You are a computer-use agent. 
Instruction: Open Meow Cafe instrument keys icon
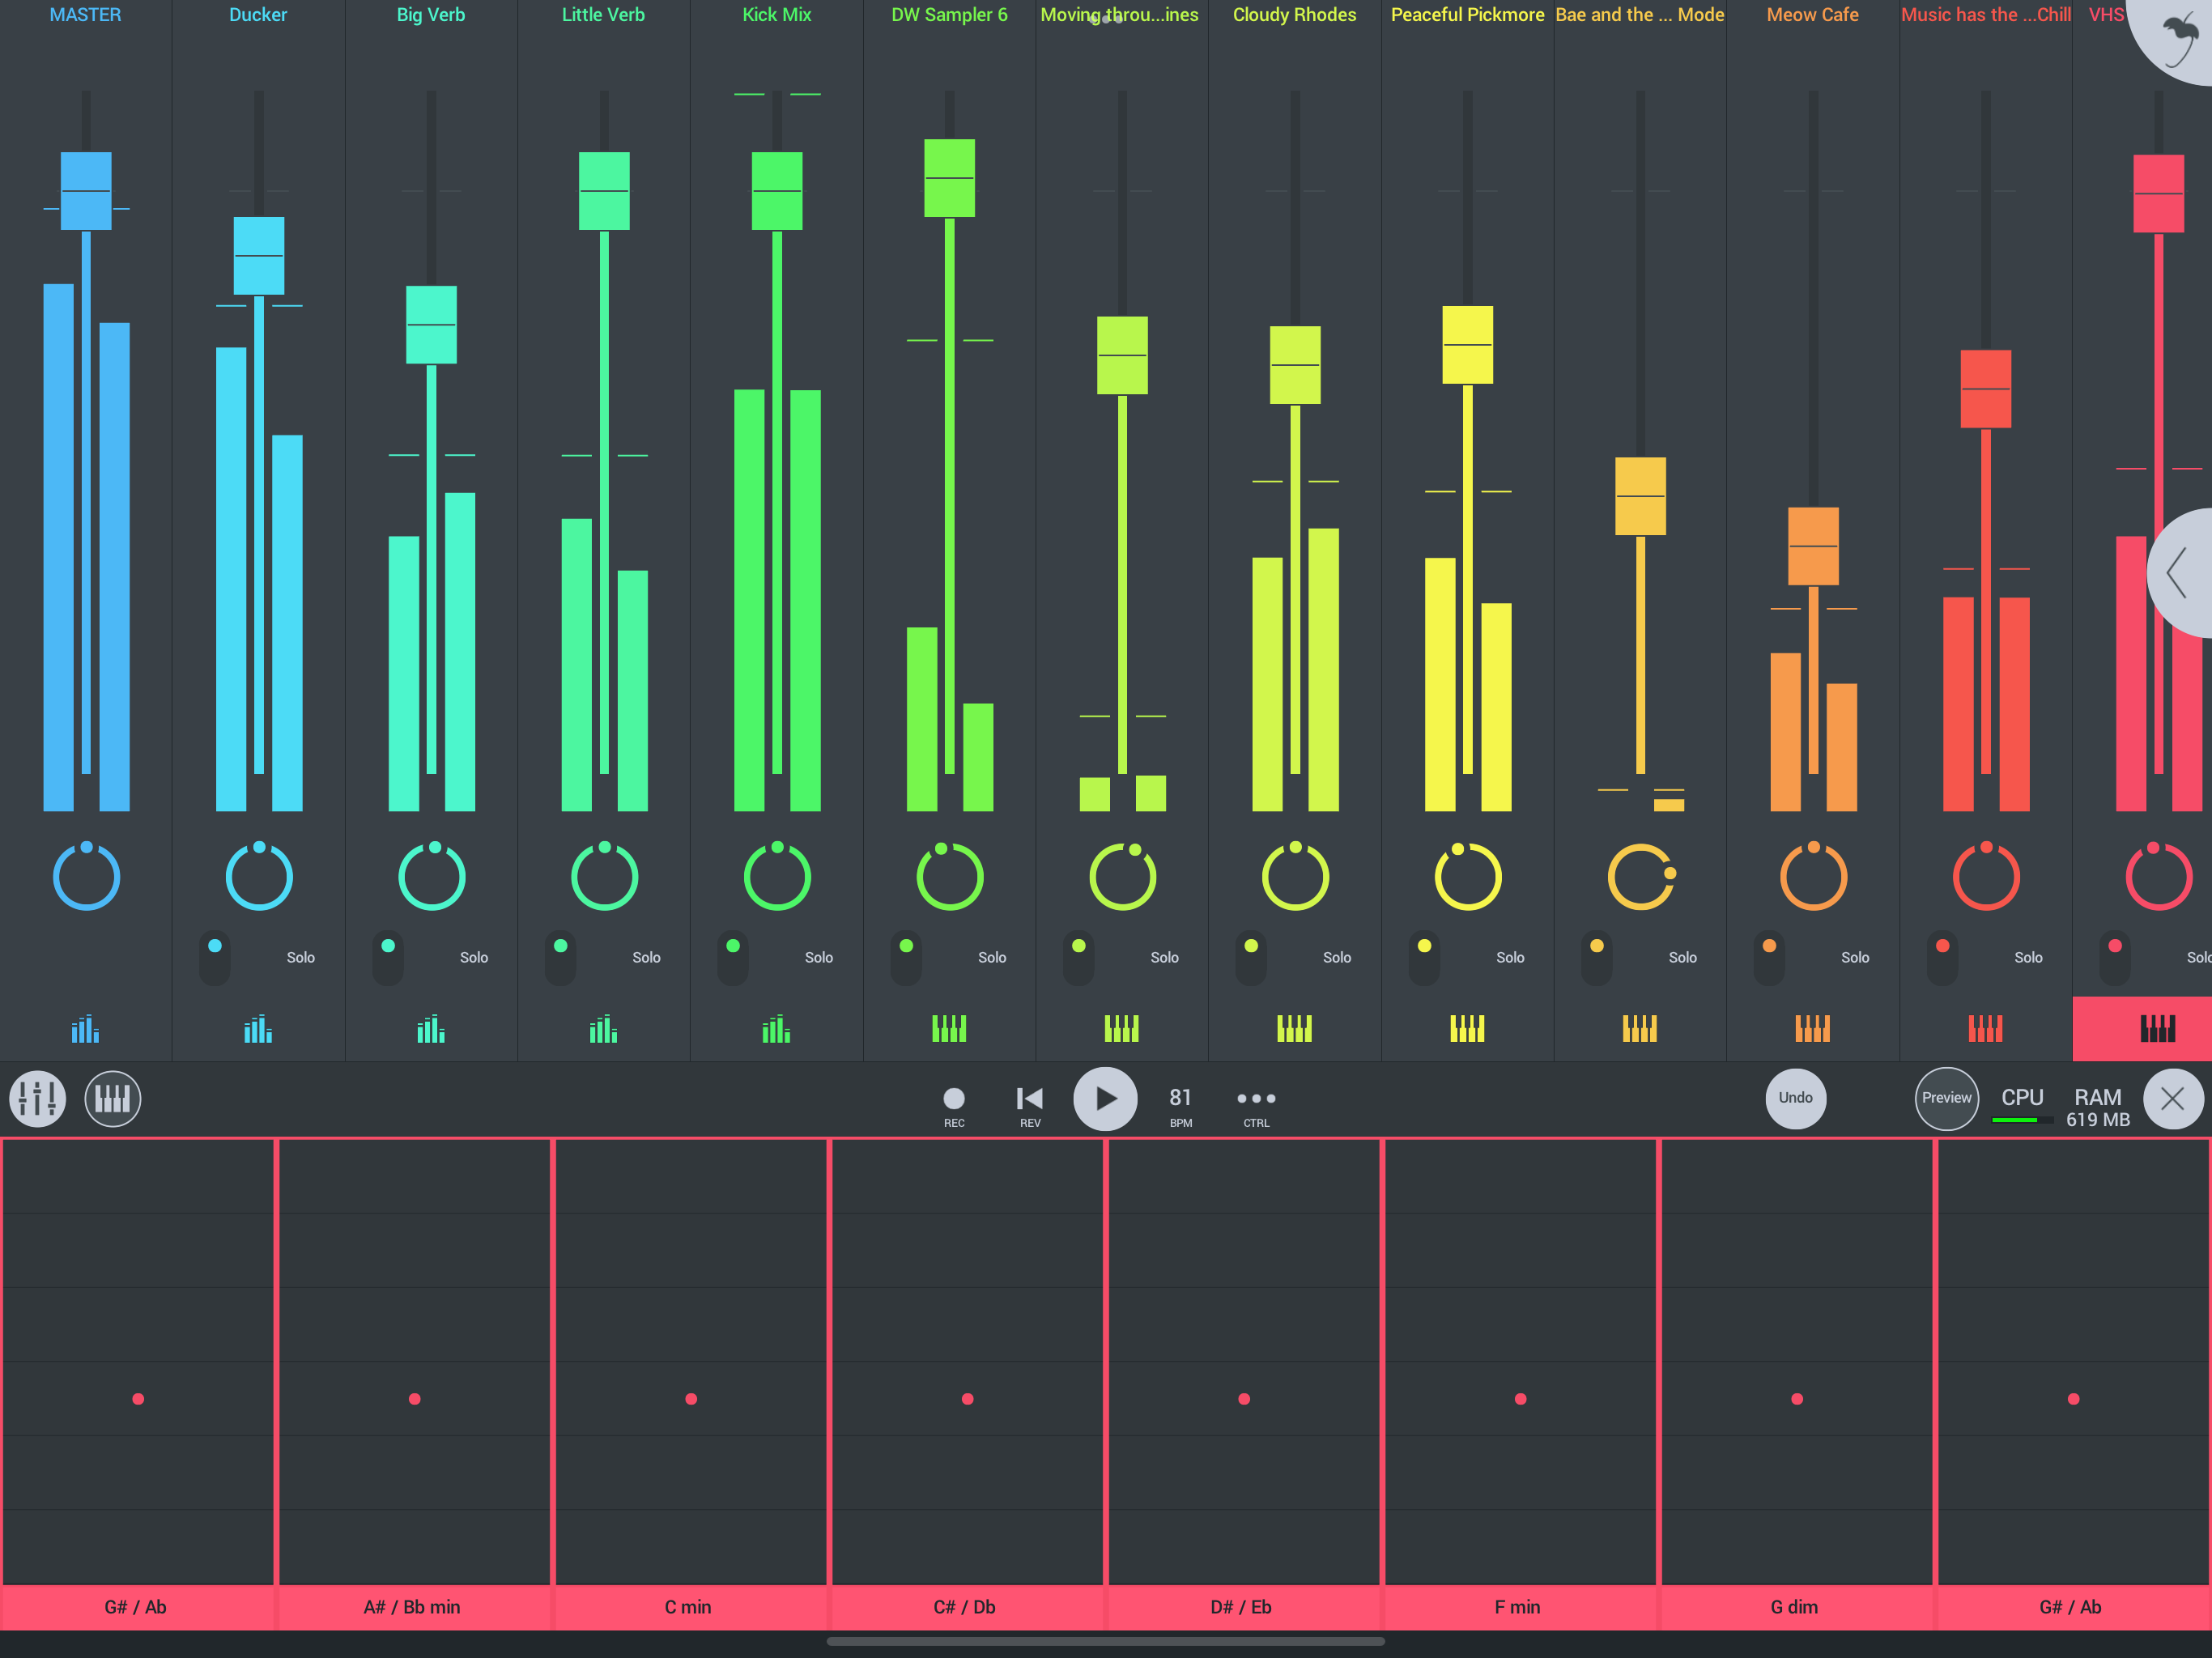pos(1812,1028)
